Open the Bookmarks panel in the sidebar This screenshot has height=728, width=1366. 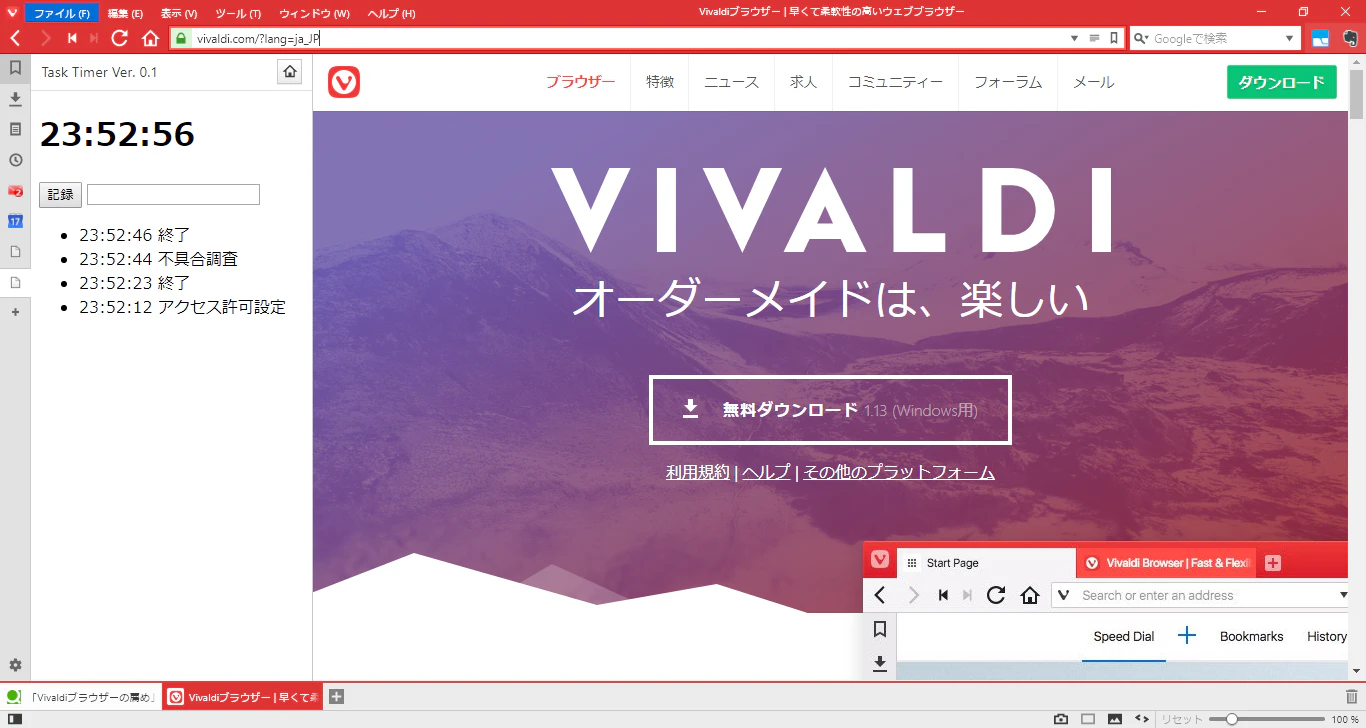(15, 68)
